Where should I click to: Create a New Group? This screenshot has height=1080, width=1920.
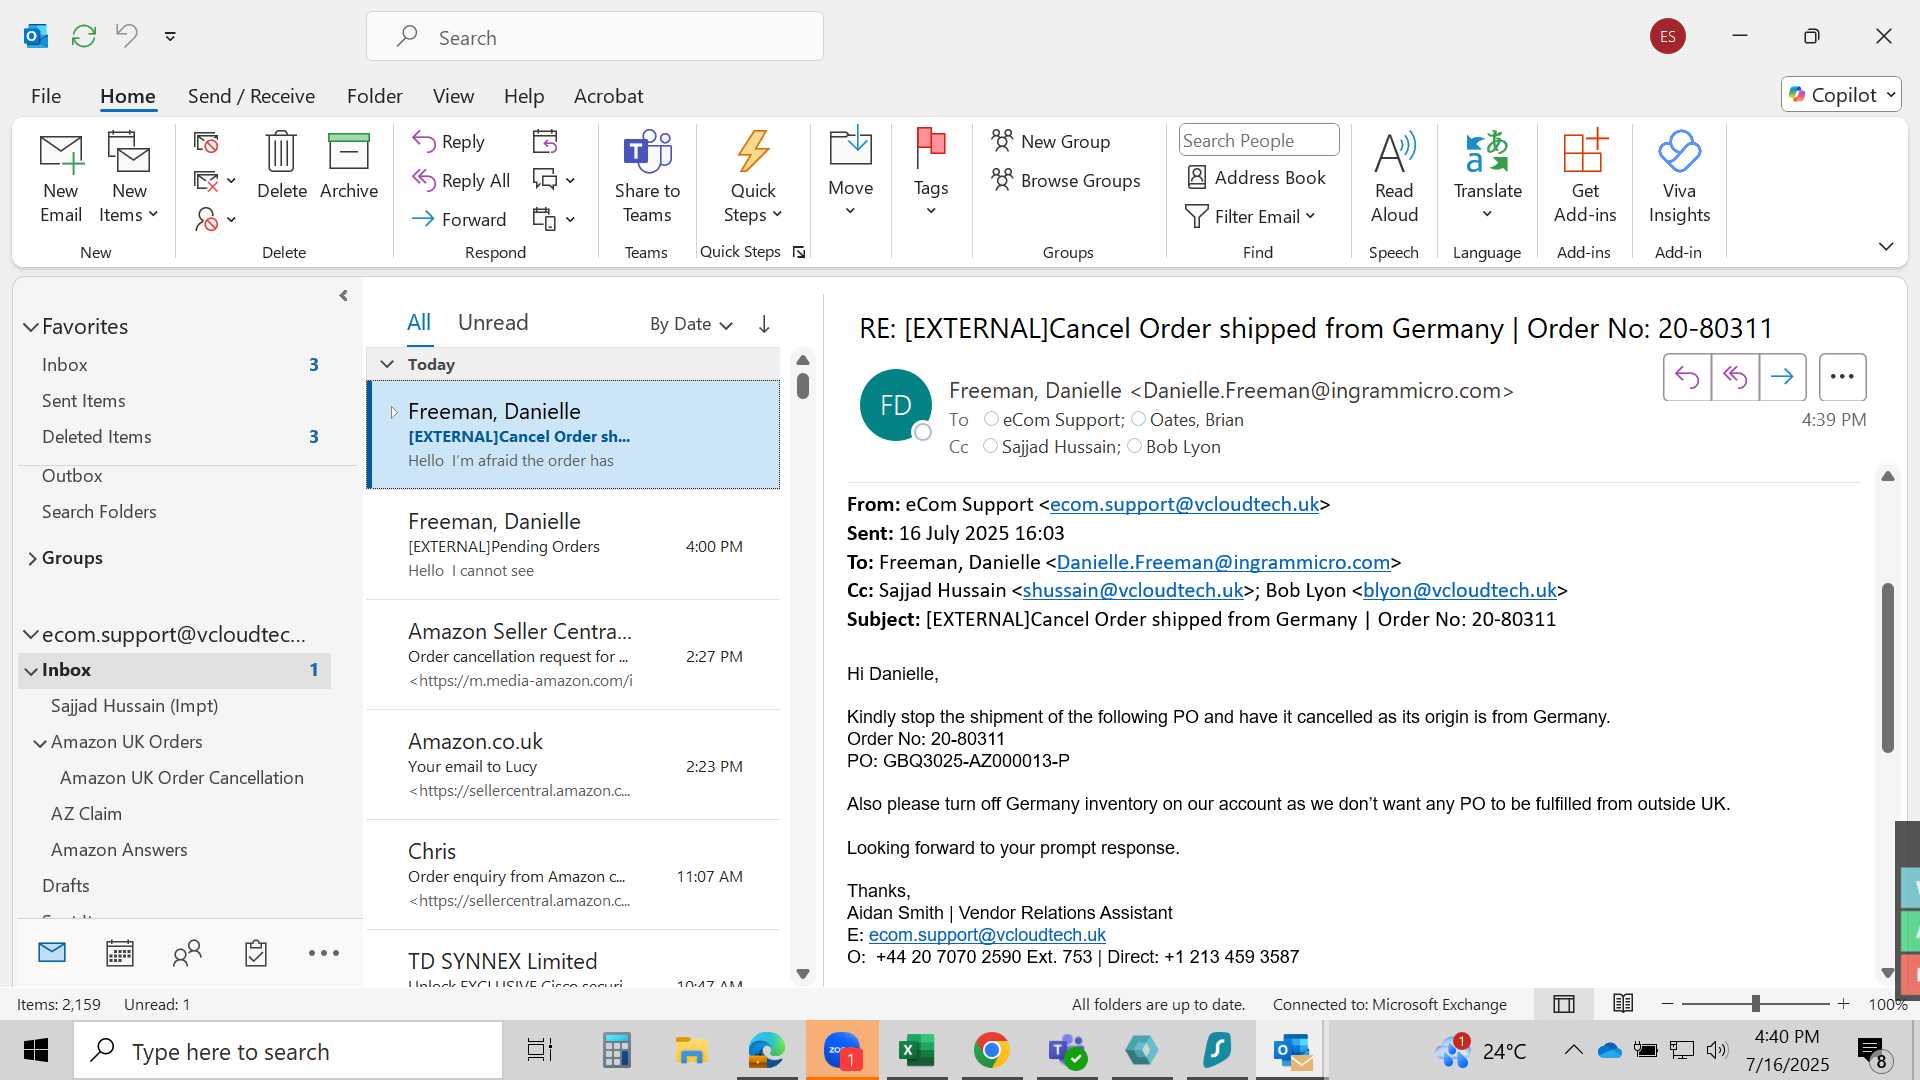tap(1050, 141)
